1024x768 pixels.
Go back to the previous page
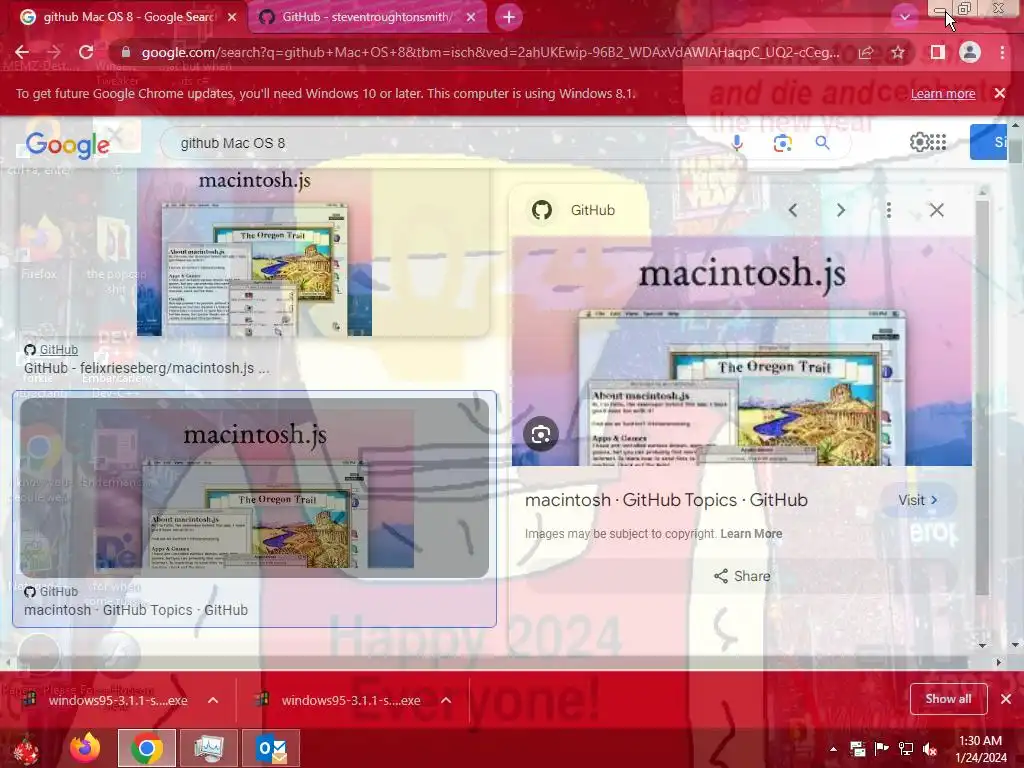22,52
